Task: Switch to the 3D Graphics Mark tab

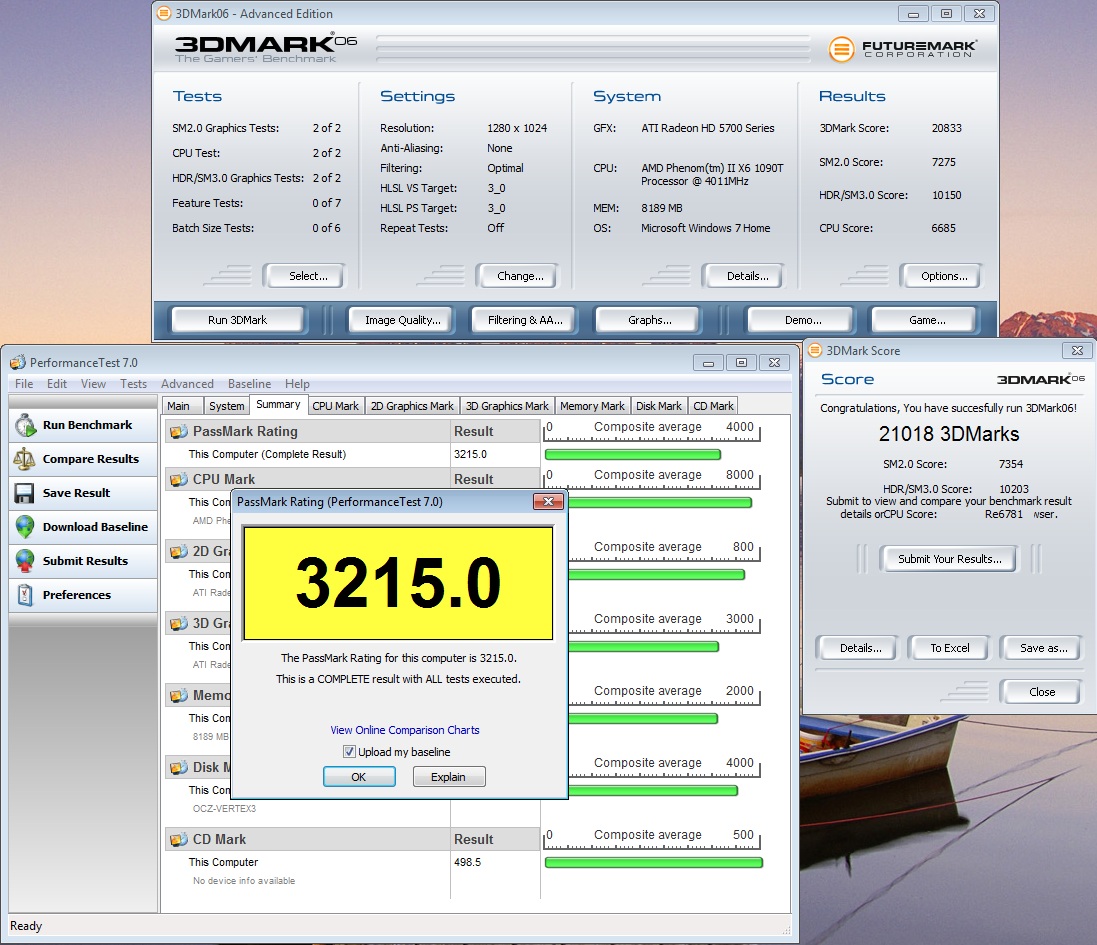Action: tap(507, 406)
